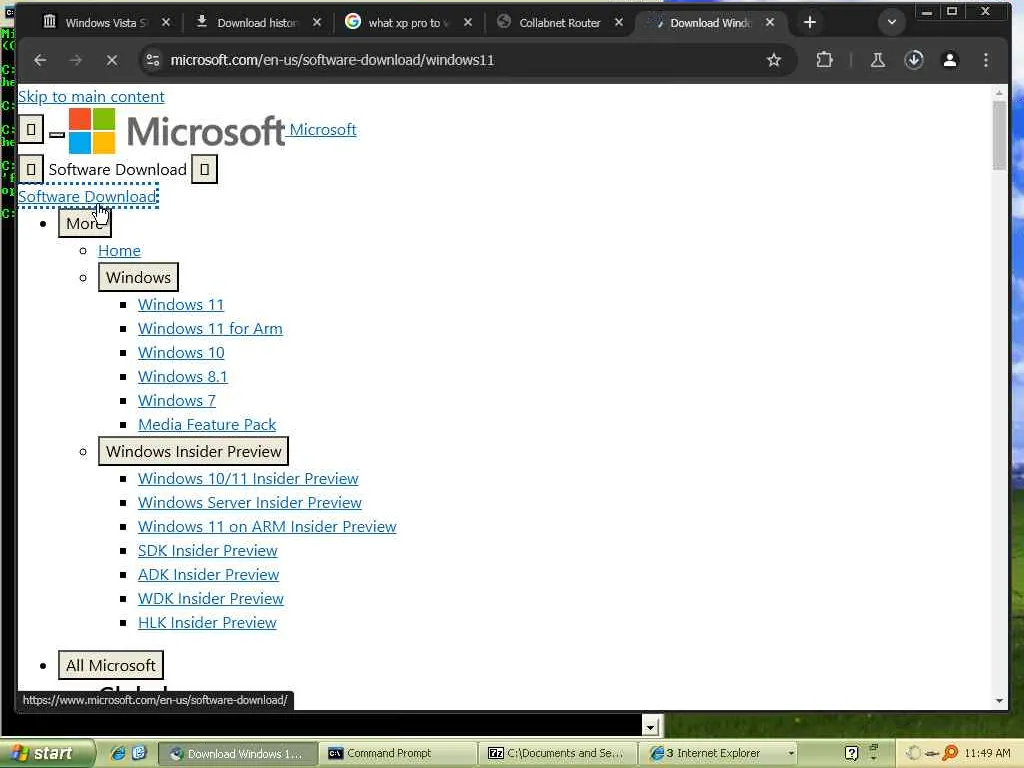Click the square button left of Microsoft logo
This screenshot has width=1024, height=768.
tap(31, 129)
